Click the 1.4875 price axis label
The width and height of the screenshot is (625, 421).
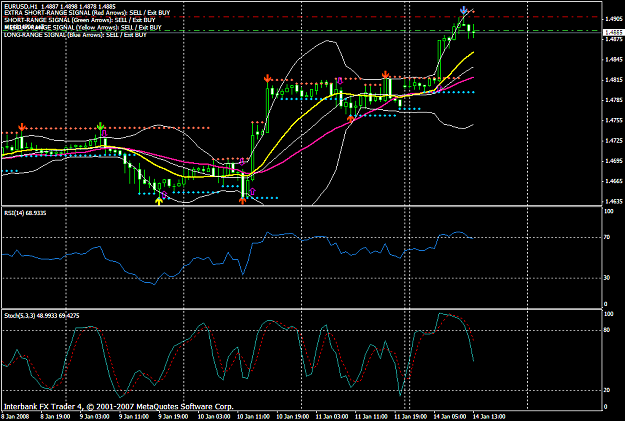pos(613,39)
